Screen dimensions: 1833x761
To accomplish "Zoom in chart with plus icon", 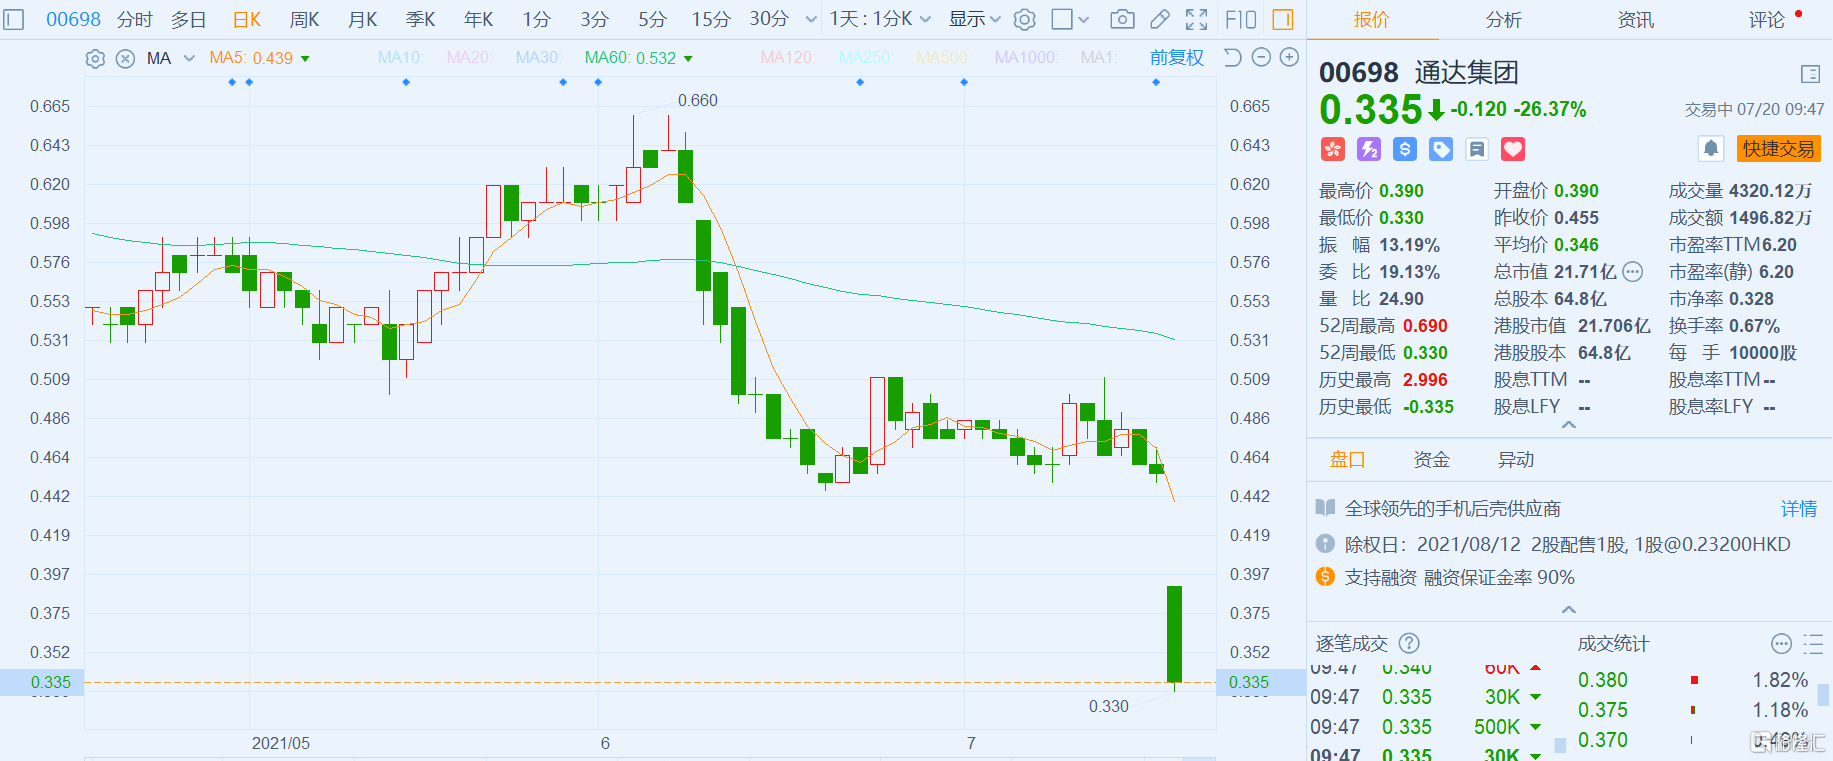I will [1290, 58].
